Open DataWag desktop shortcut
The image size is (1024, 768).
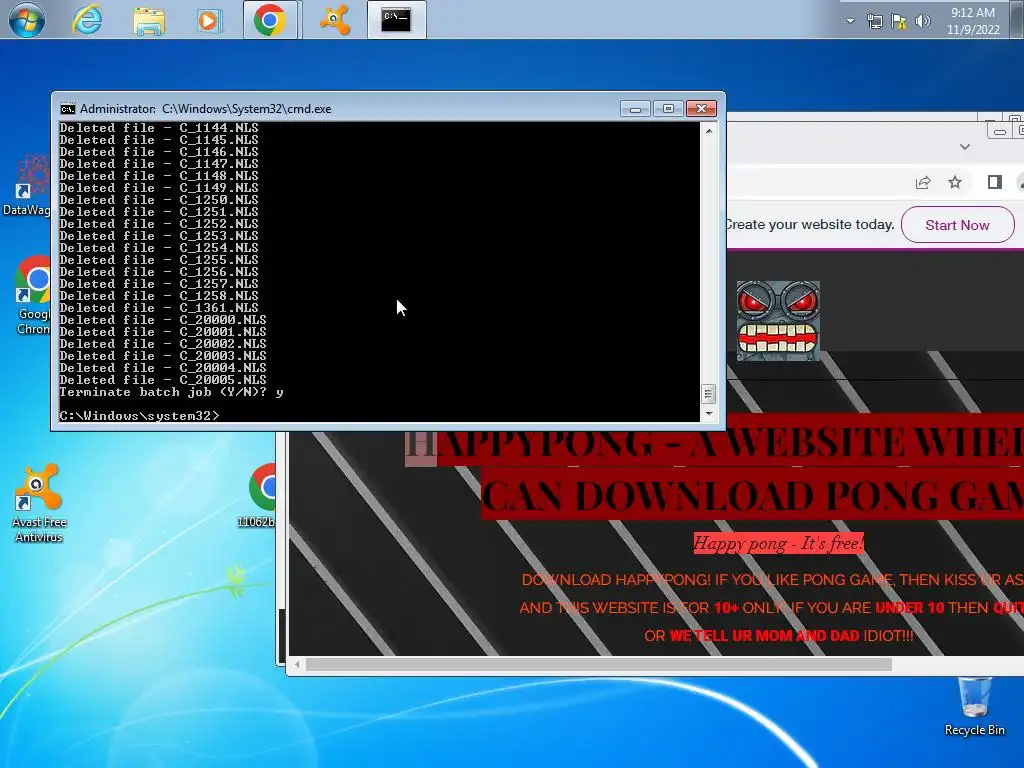27,186
